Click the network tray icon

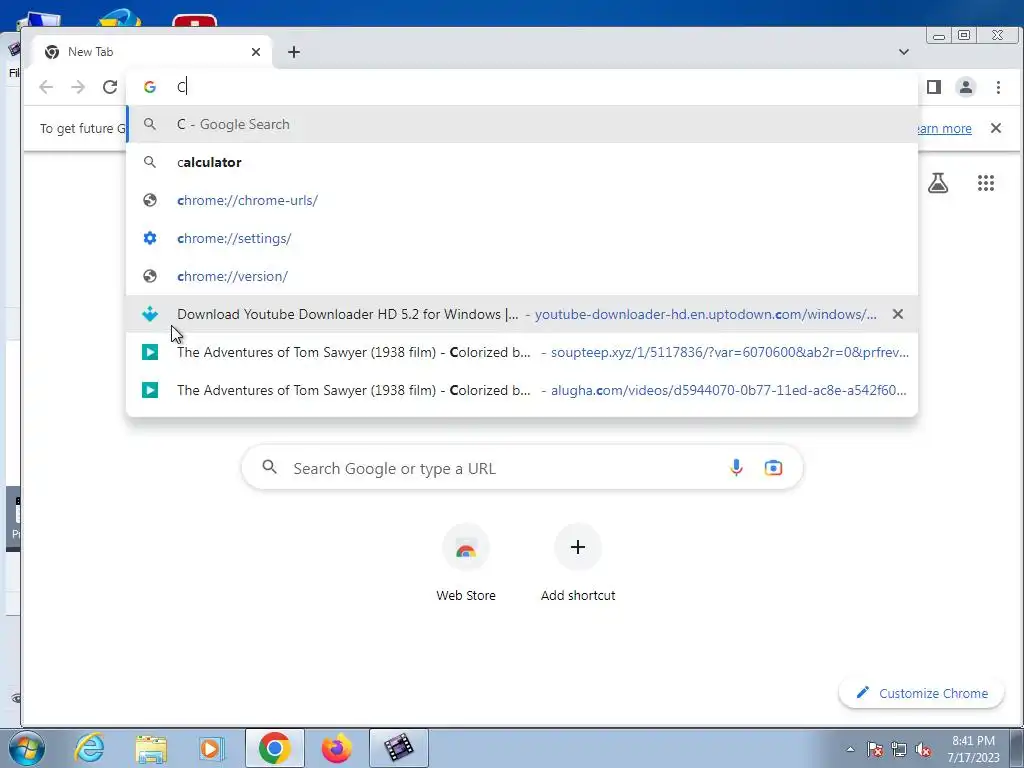tap(899, 750)
